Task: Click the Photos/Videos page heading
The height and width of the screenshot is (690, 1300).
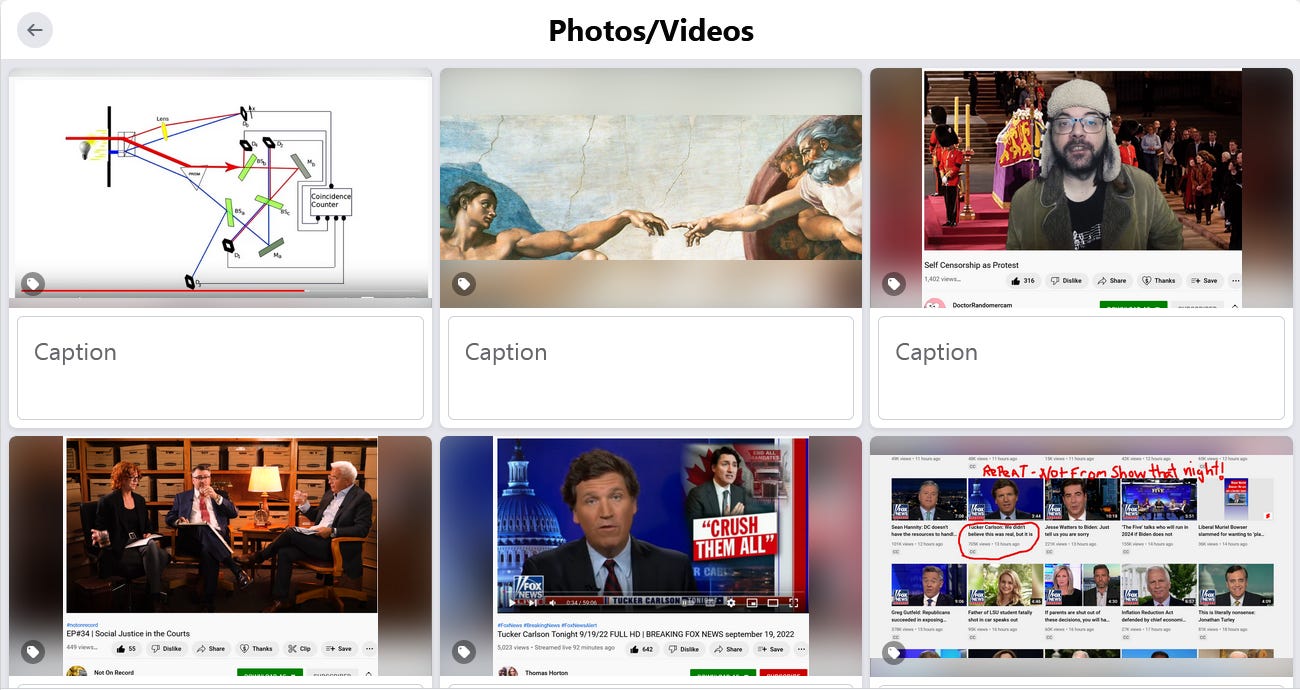Action: [651, 31]
